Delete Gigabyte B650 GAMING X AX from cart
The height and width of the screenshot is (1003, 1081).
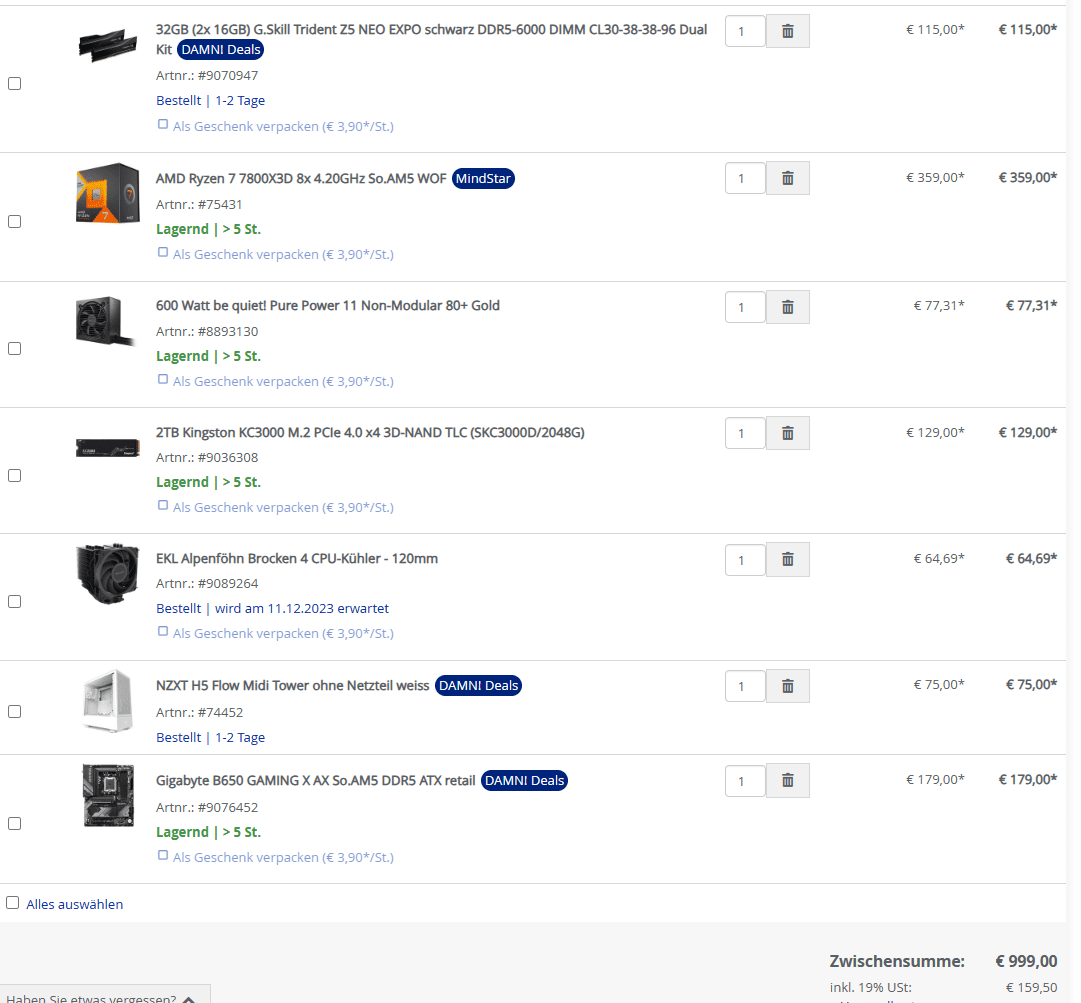[x=787, y=780]
